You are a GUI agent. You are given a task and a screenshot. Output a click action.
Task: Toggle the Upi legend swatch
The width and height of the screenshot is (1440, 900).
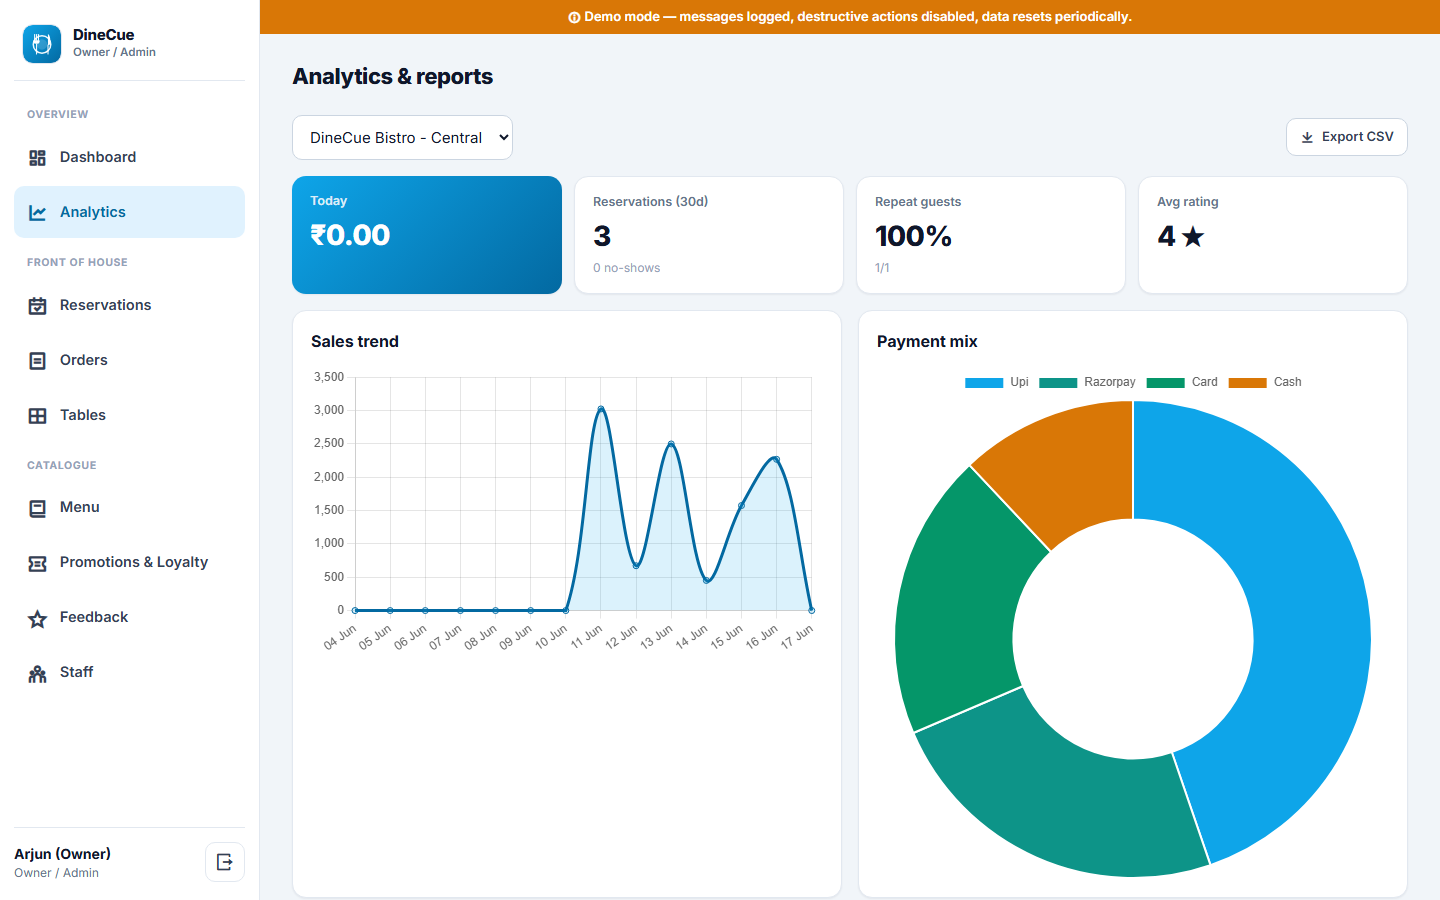click(984, 382)
